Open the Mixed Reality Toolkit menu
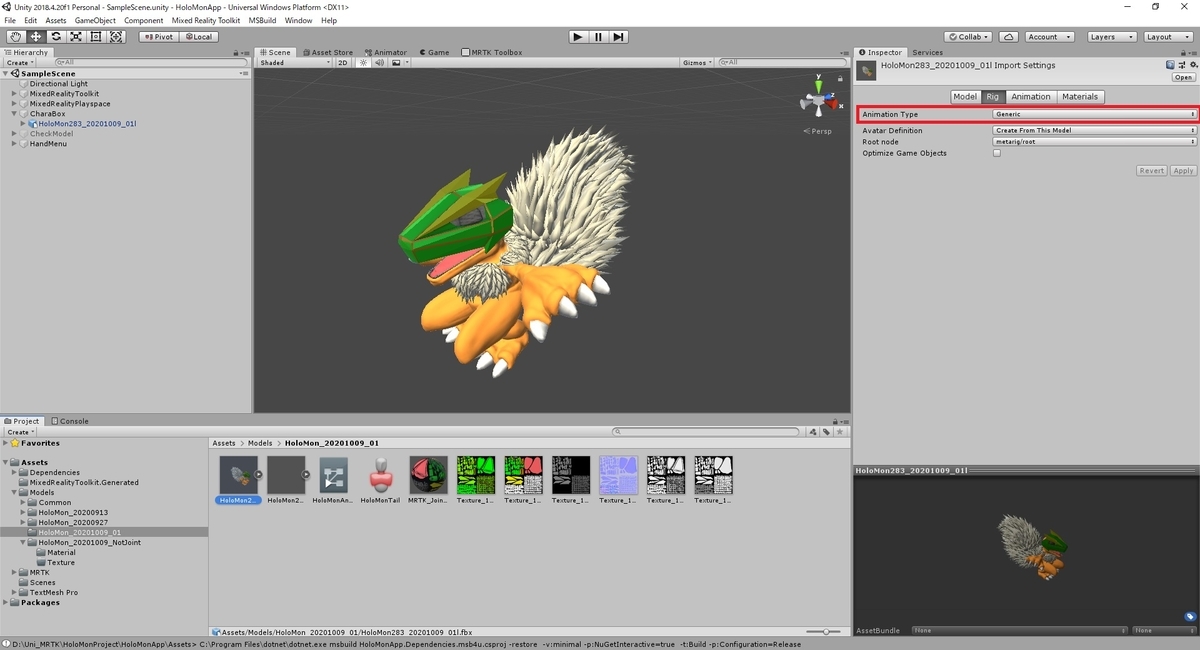Viewport: 1200px width, 650px height. pos(206,20)
